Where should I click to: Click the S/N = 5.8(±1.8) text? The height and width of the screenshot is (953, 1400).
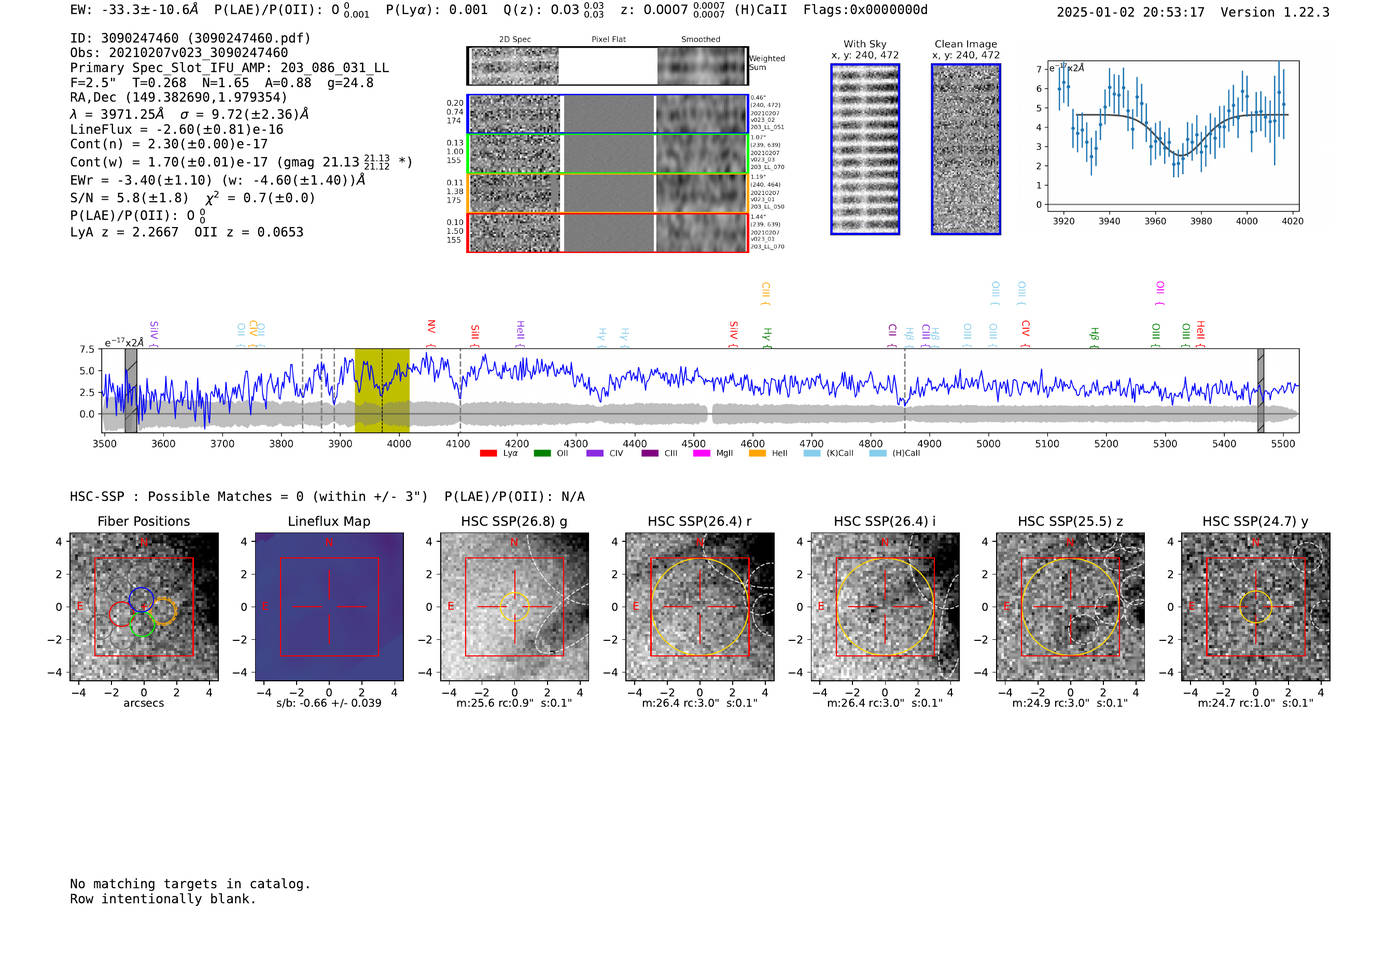click(x=129, y=198)
